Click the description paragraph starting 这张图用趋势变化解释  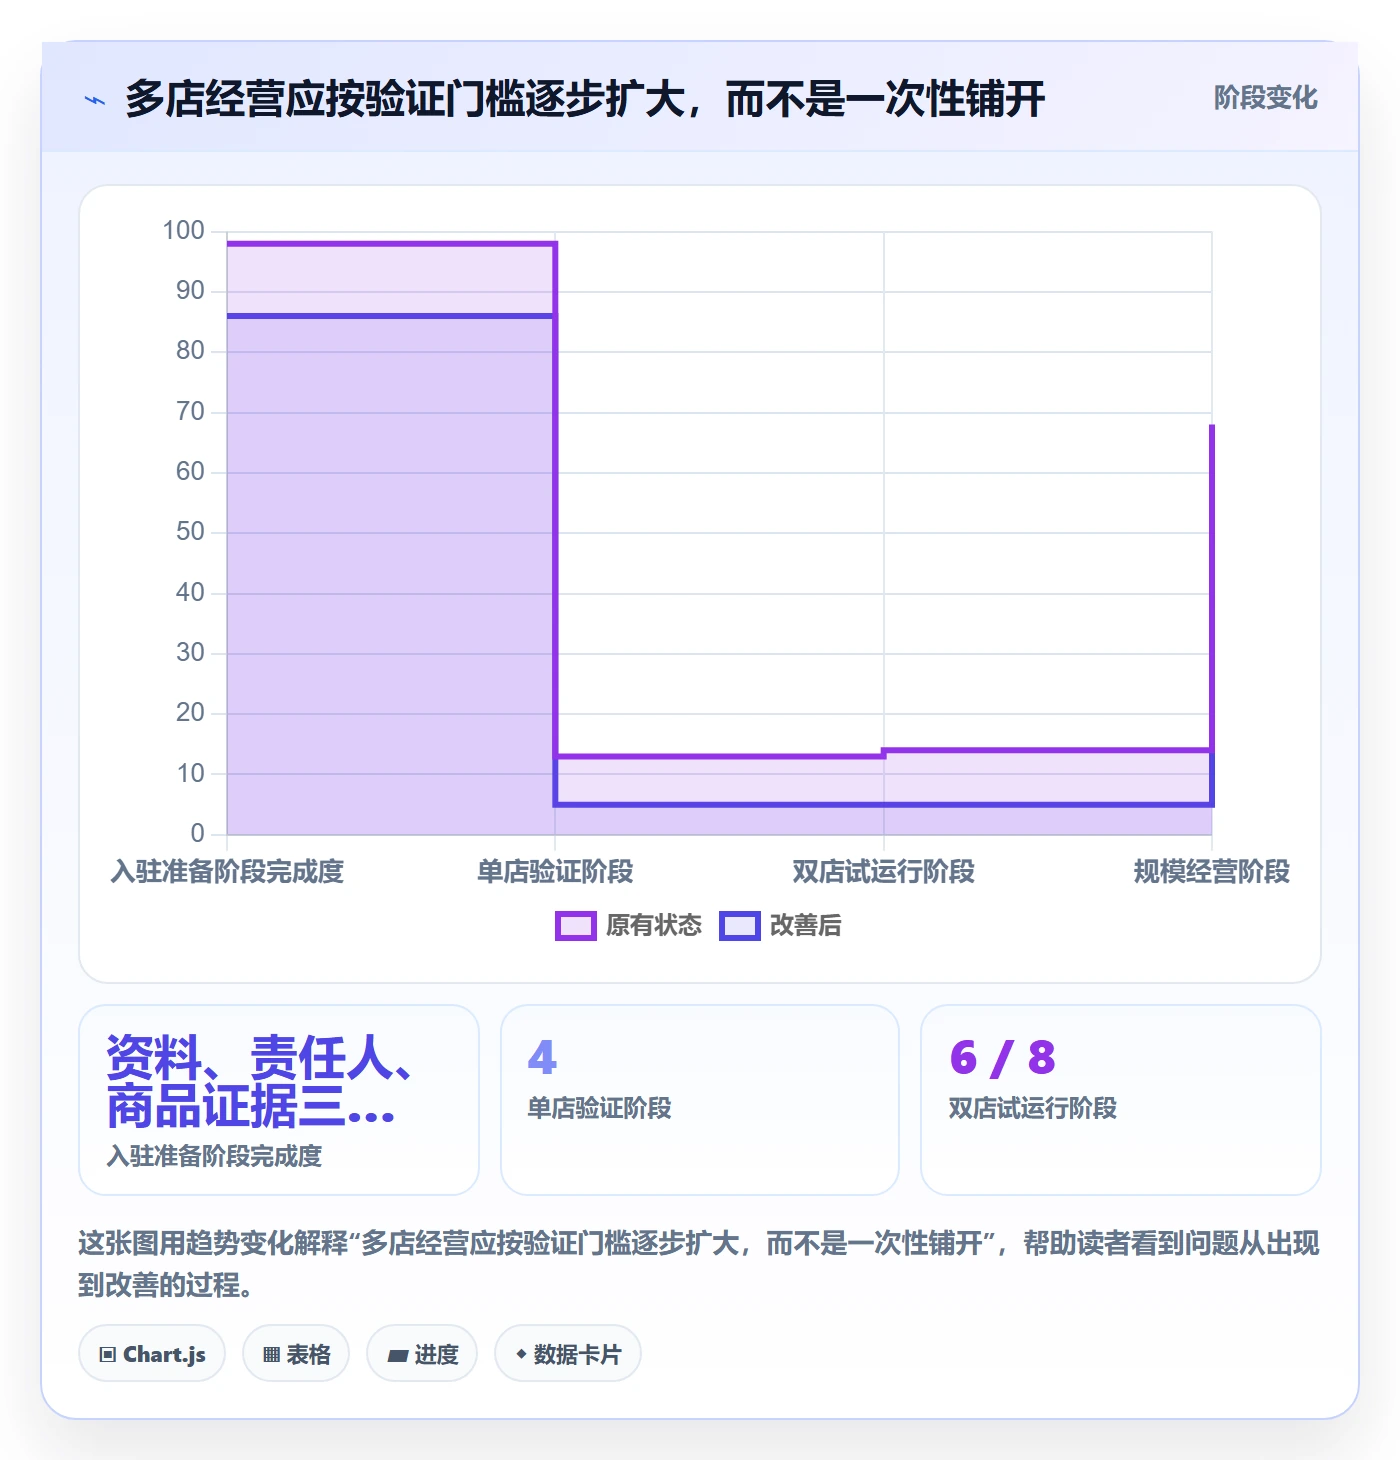pos(699,1264)
